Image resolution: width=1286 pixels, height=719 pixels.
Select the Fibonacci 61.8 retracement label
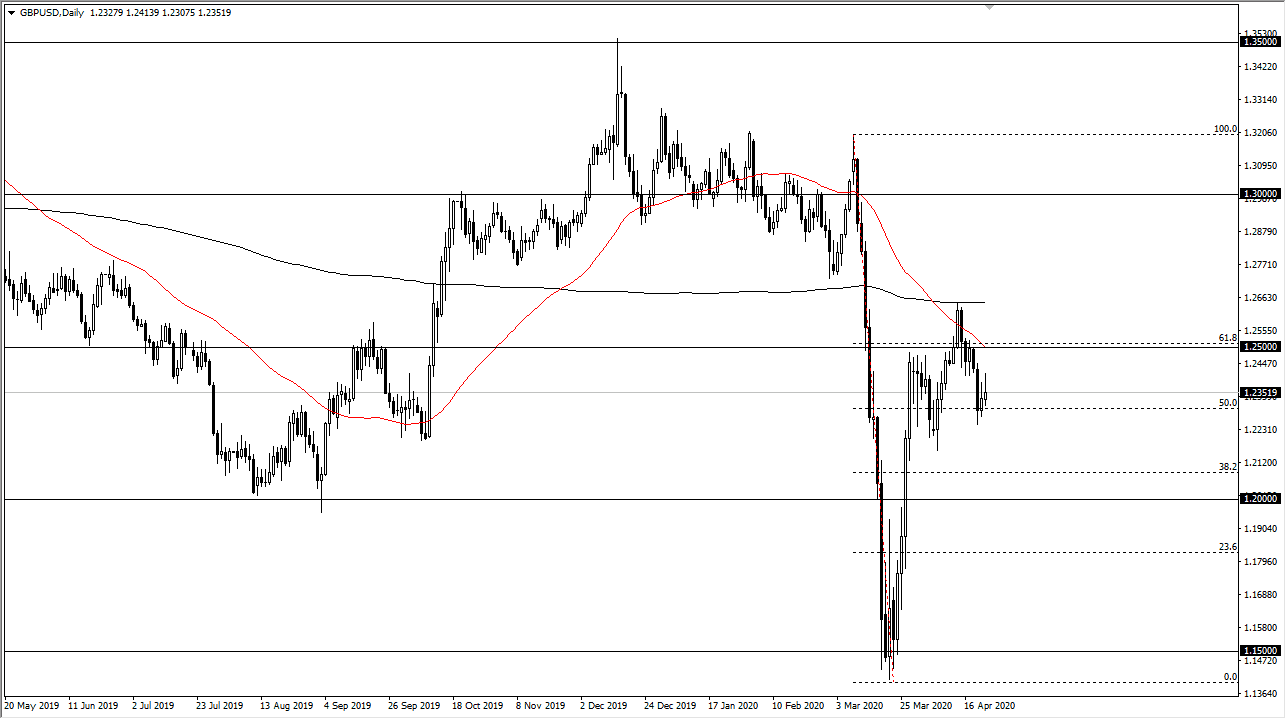(1228, 338)
